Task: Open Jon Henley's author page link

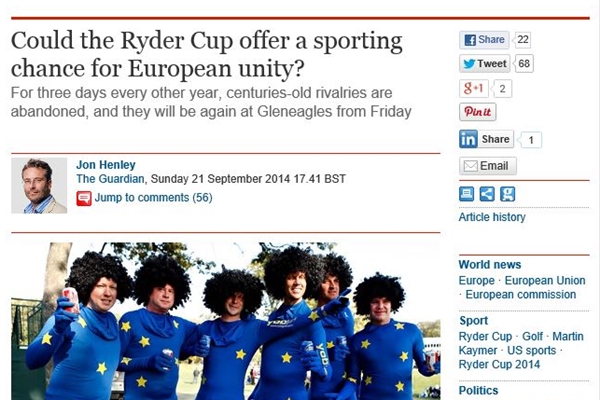Action: (106, 165)
